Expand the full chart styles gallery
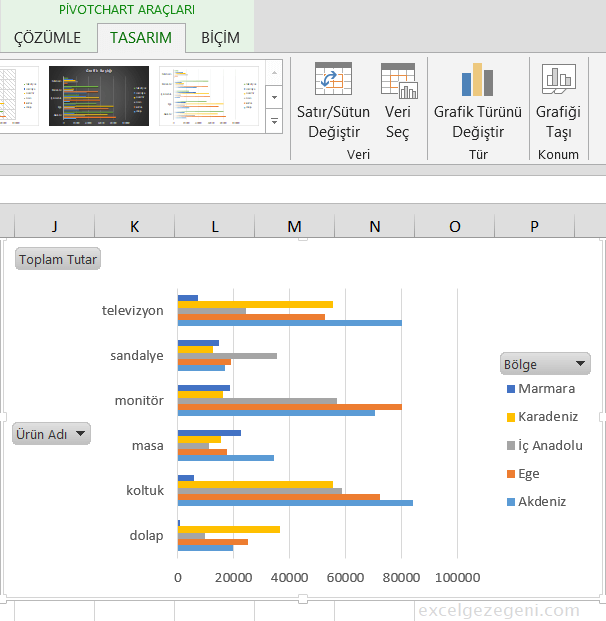This screenshot has height=621, width=606. [x=274, y=121]
